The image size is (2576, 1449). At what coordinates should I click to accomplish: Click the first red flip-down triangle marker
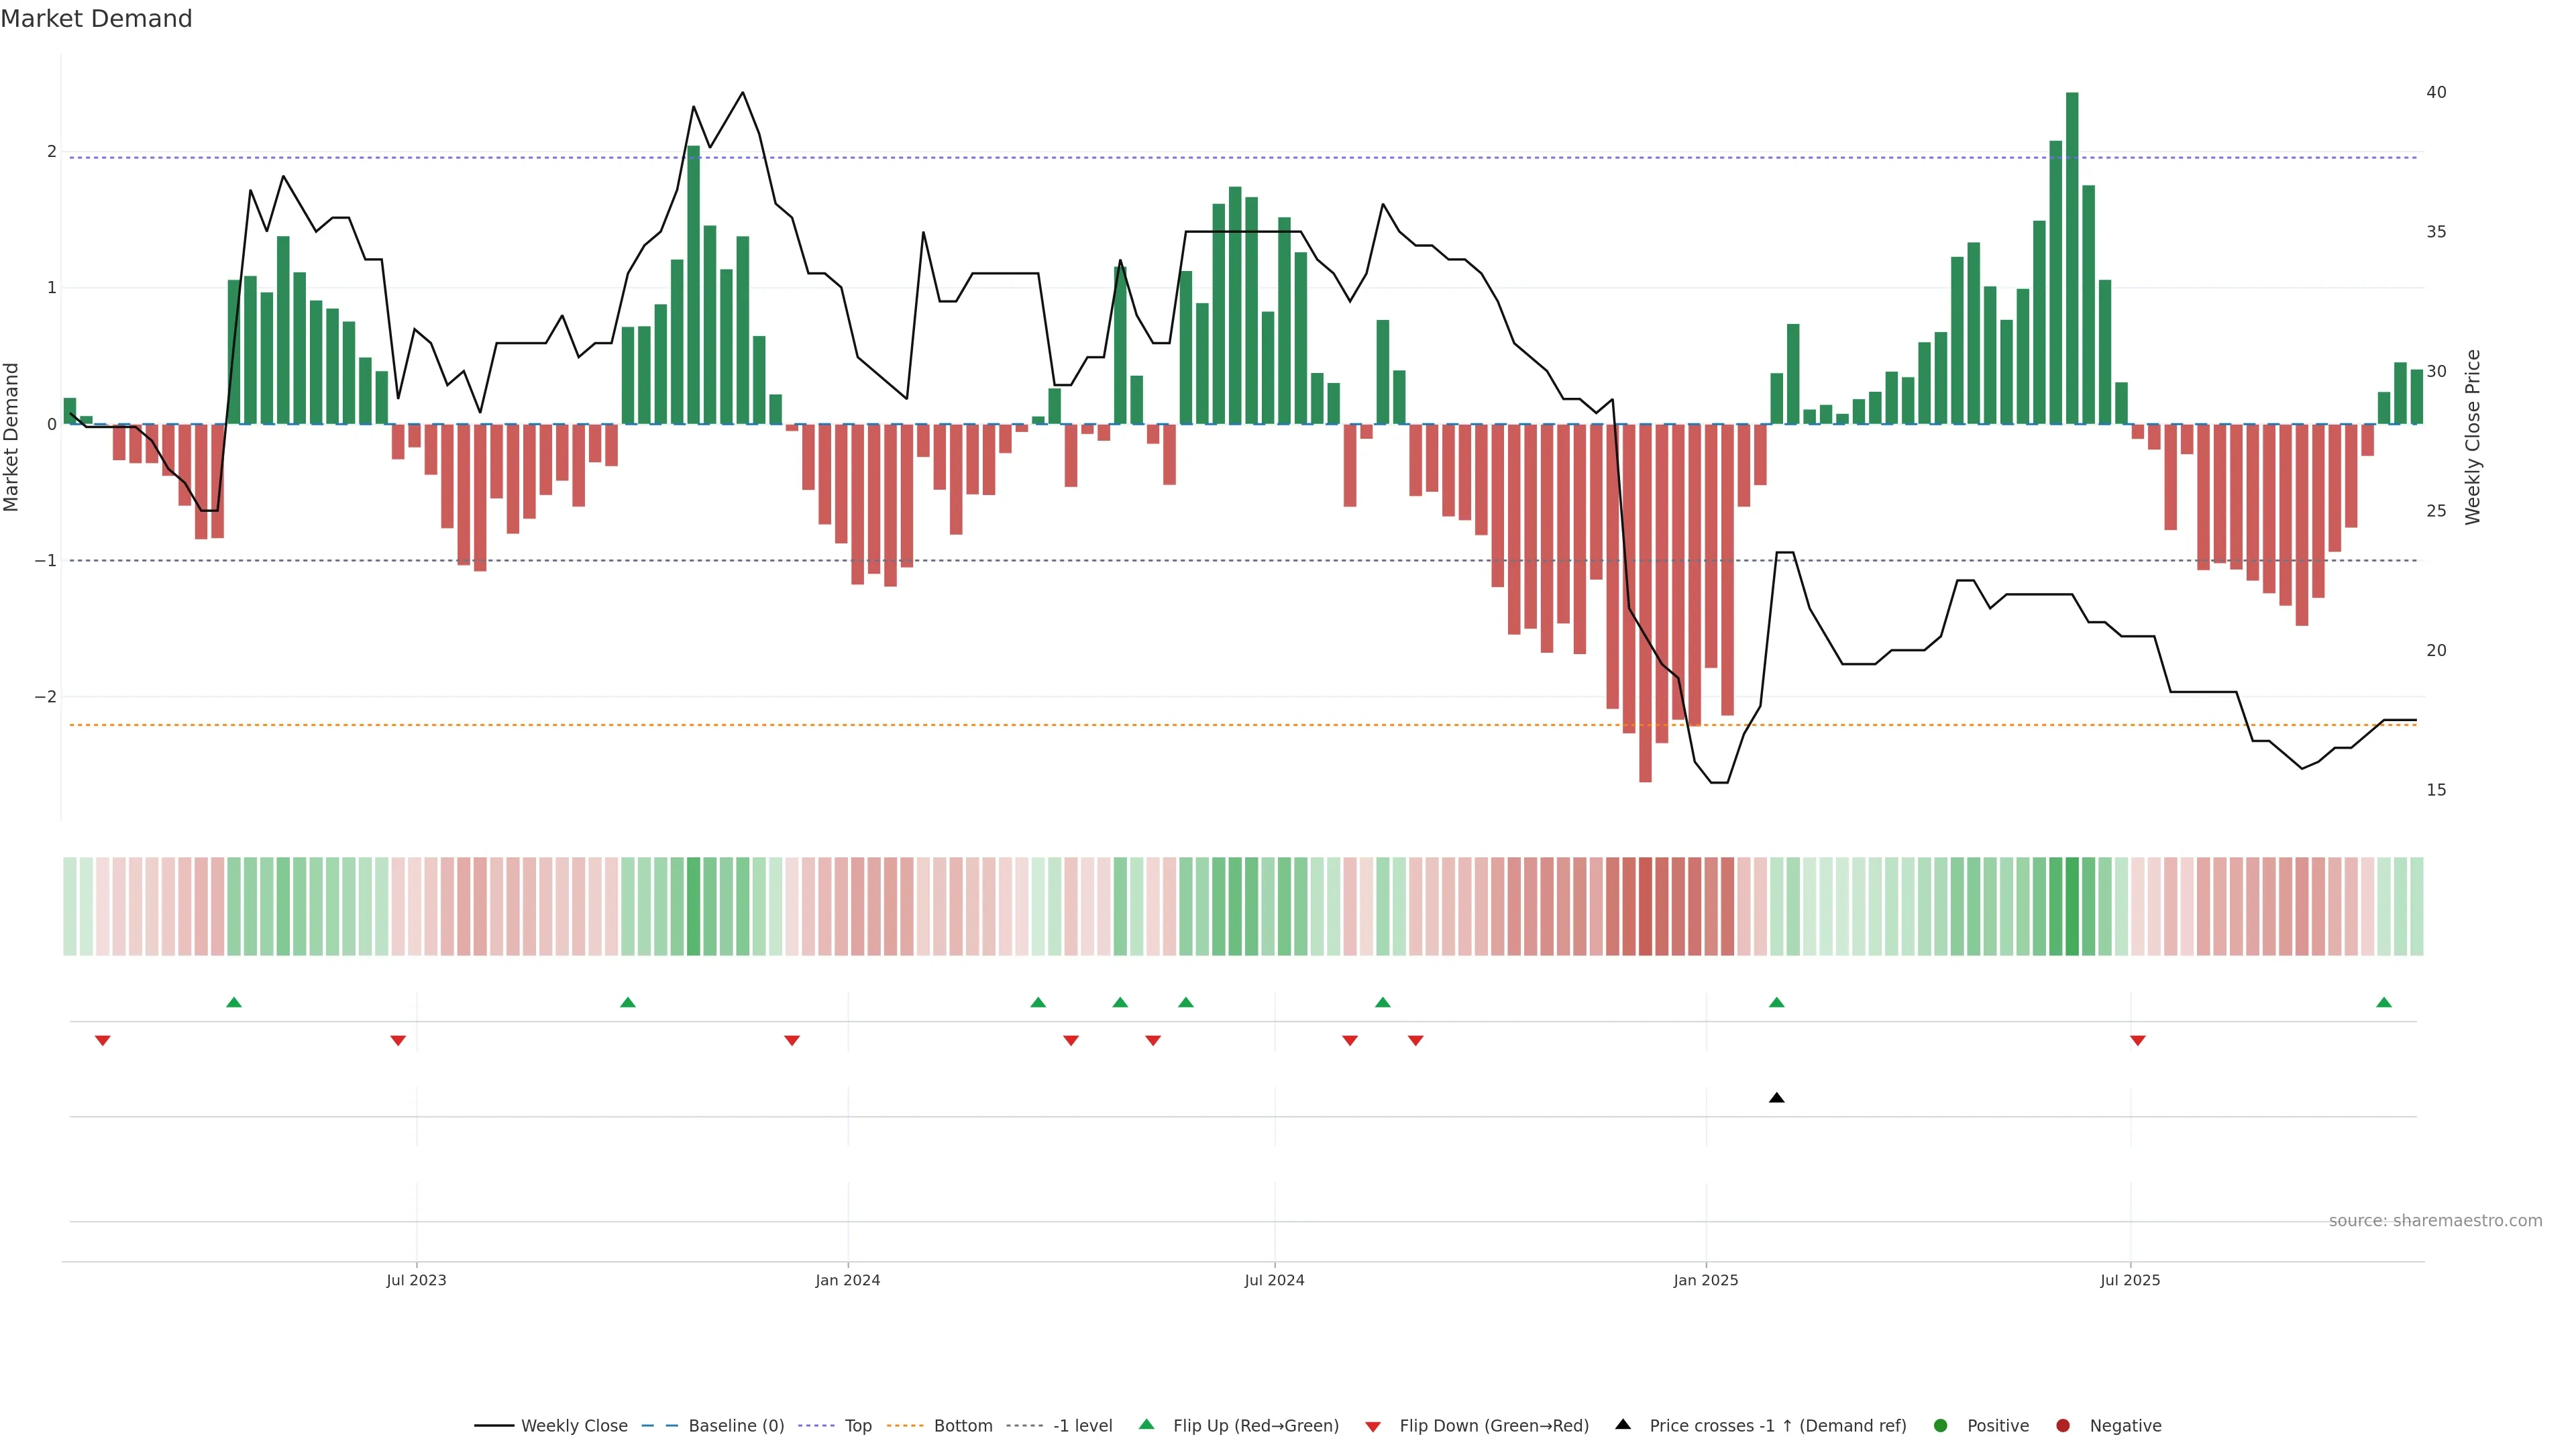click(102, 1041)
